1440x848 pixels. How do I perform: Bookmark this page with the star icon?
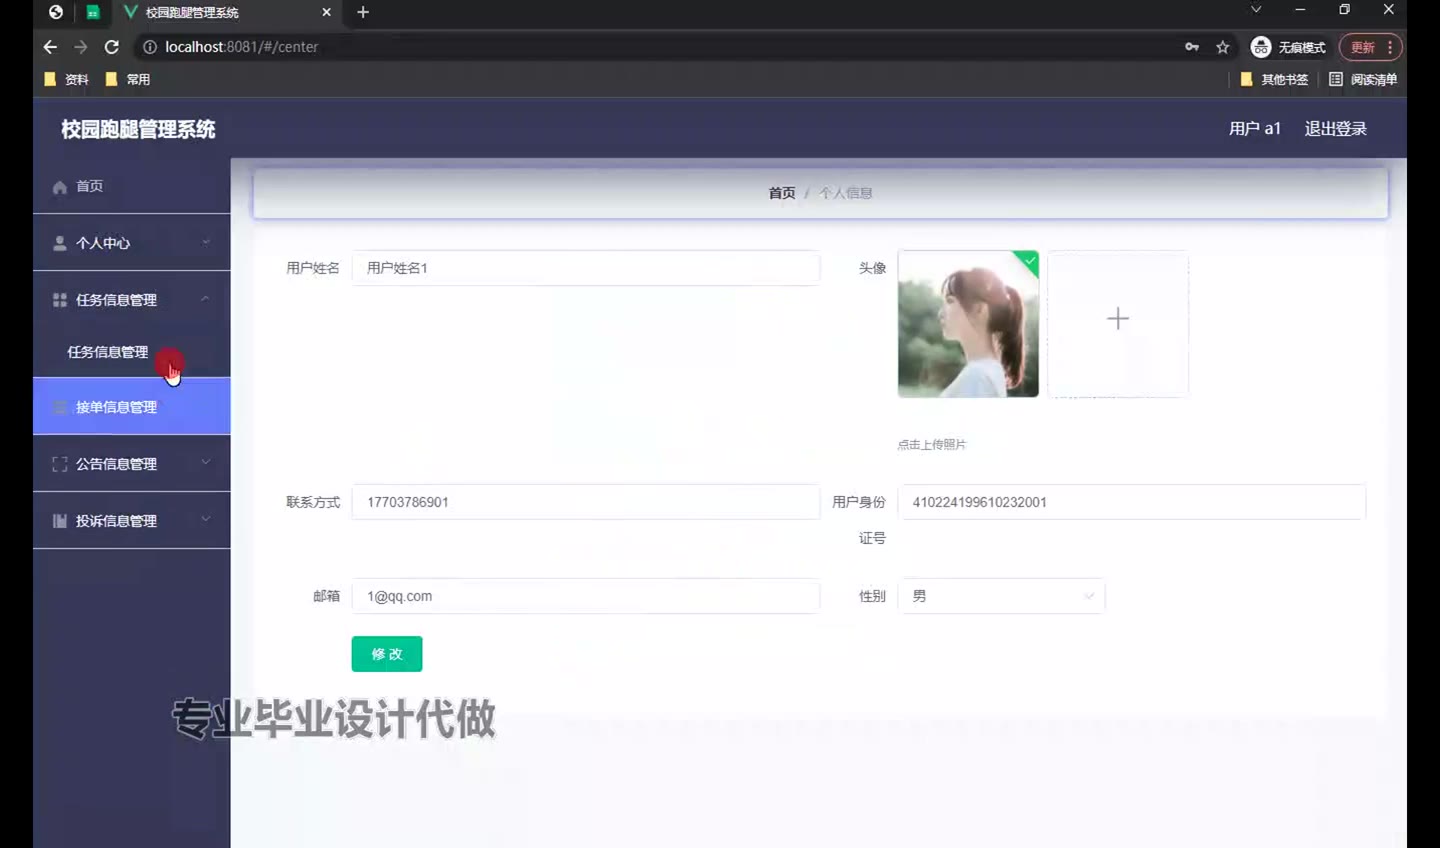(x=1222, y=47)
